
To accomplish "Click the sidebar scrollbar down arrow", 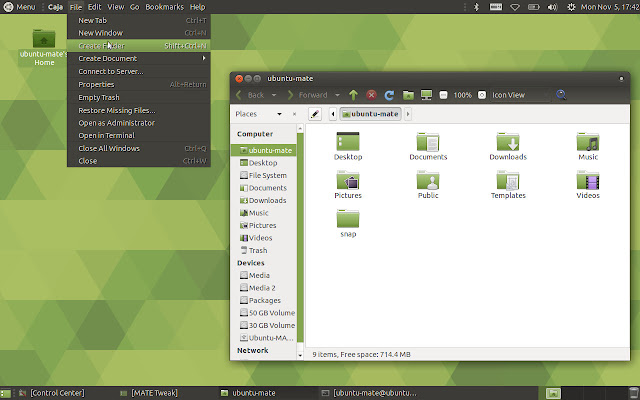I will coord(300,356).
